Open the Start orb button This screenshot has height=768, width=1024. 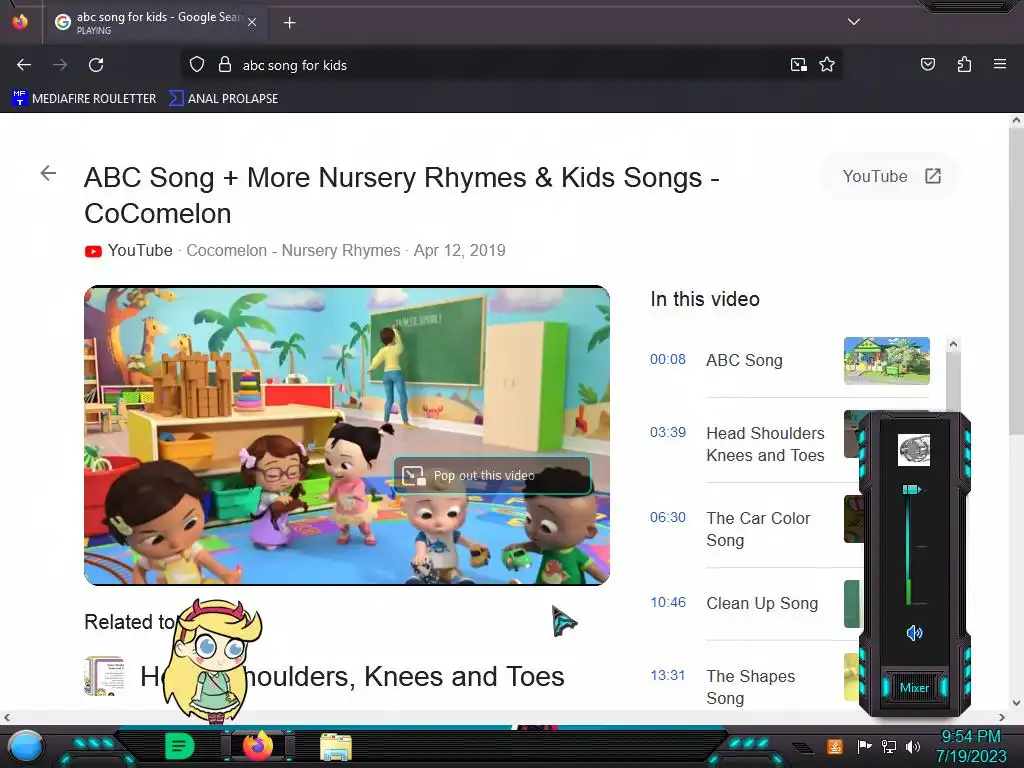click(26, 746)
